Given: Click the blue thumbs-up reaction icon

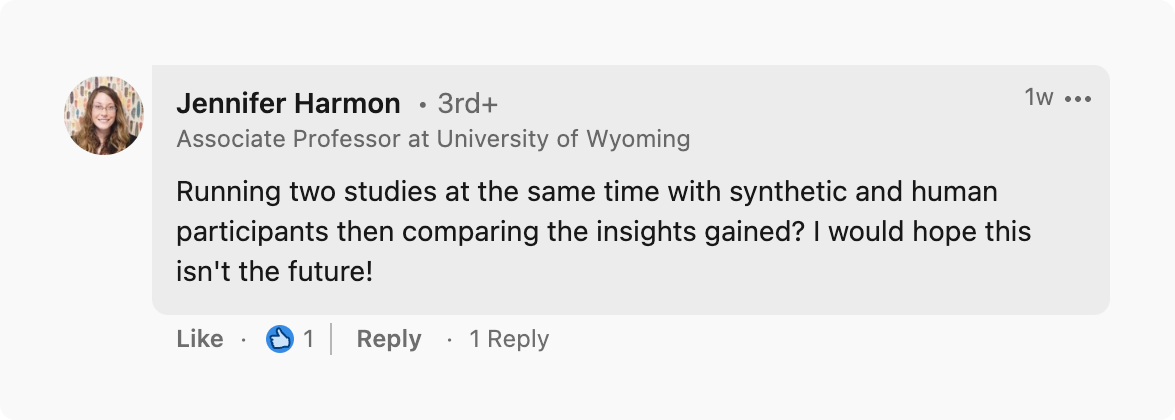Looking at the screenshot, I should pyautogui.click(x=279, y=340).
